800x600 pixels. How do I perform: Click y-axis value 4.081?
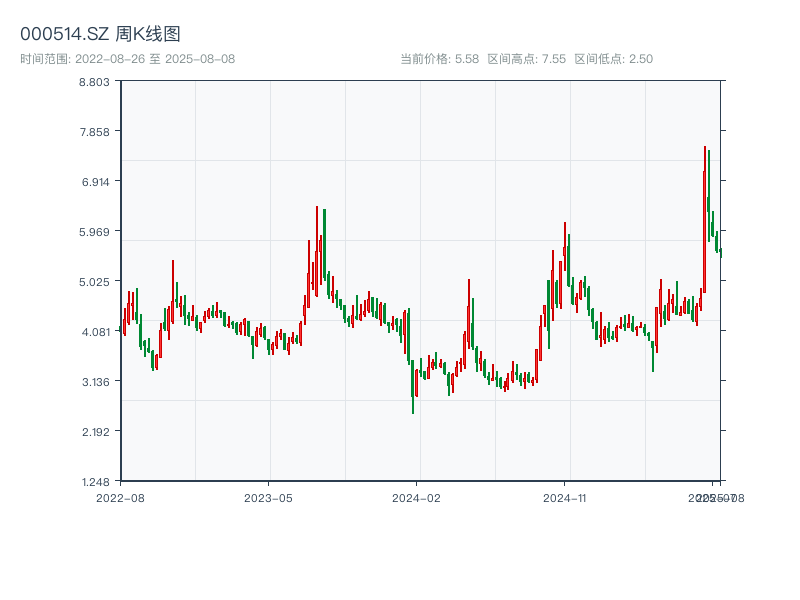(x=95, y=332)
